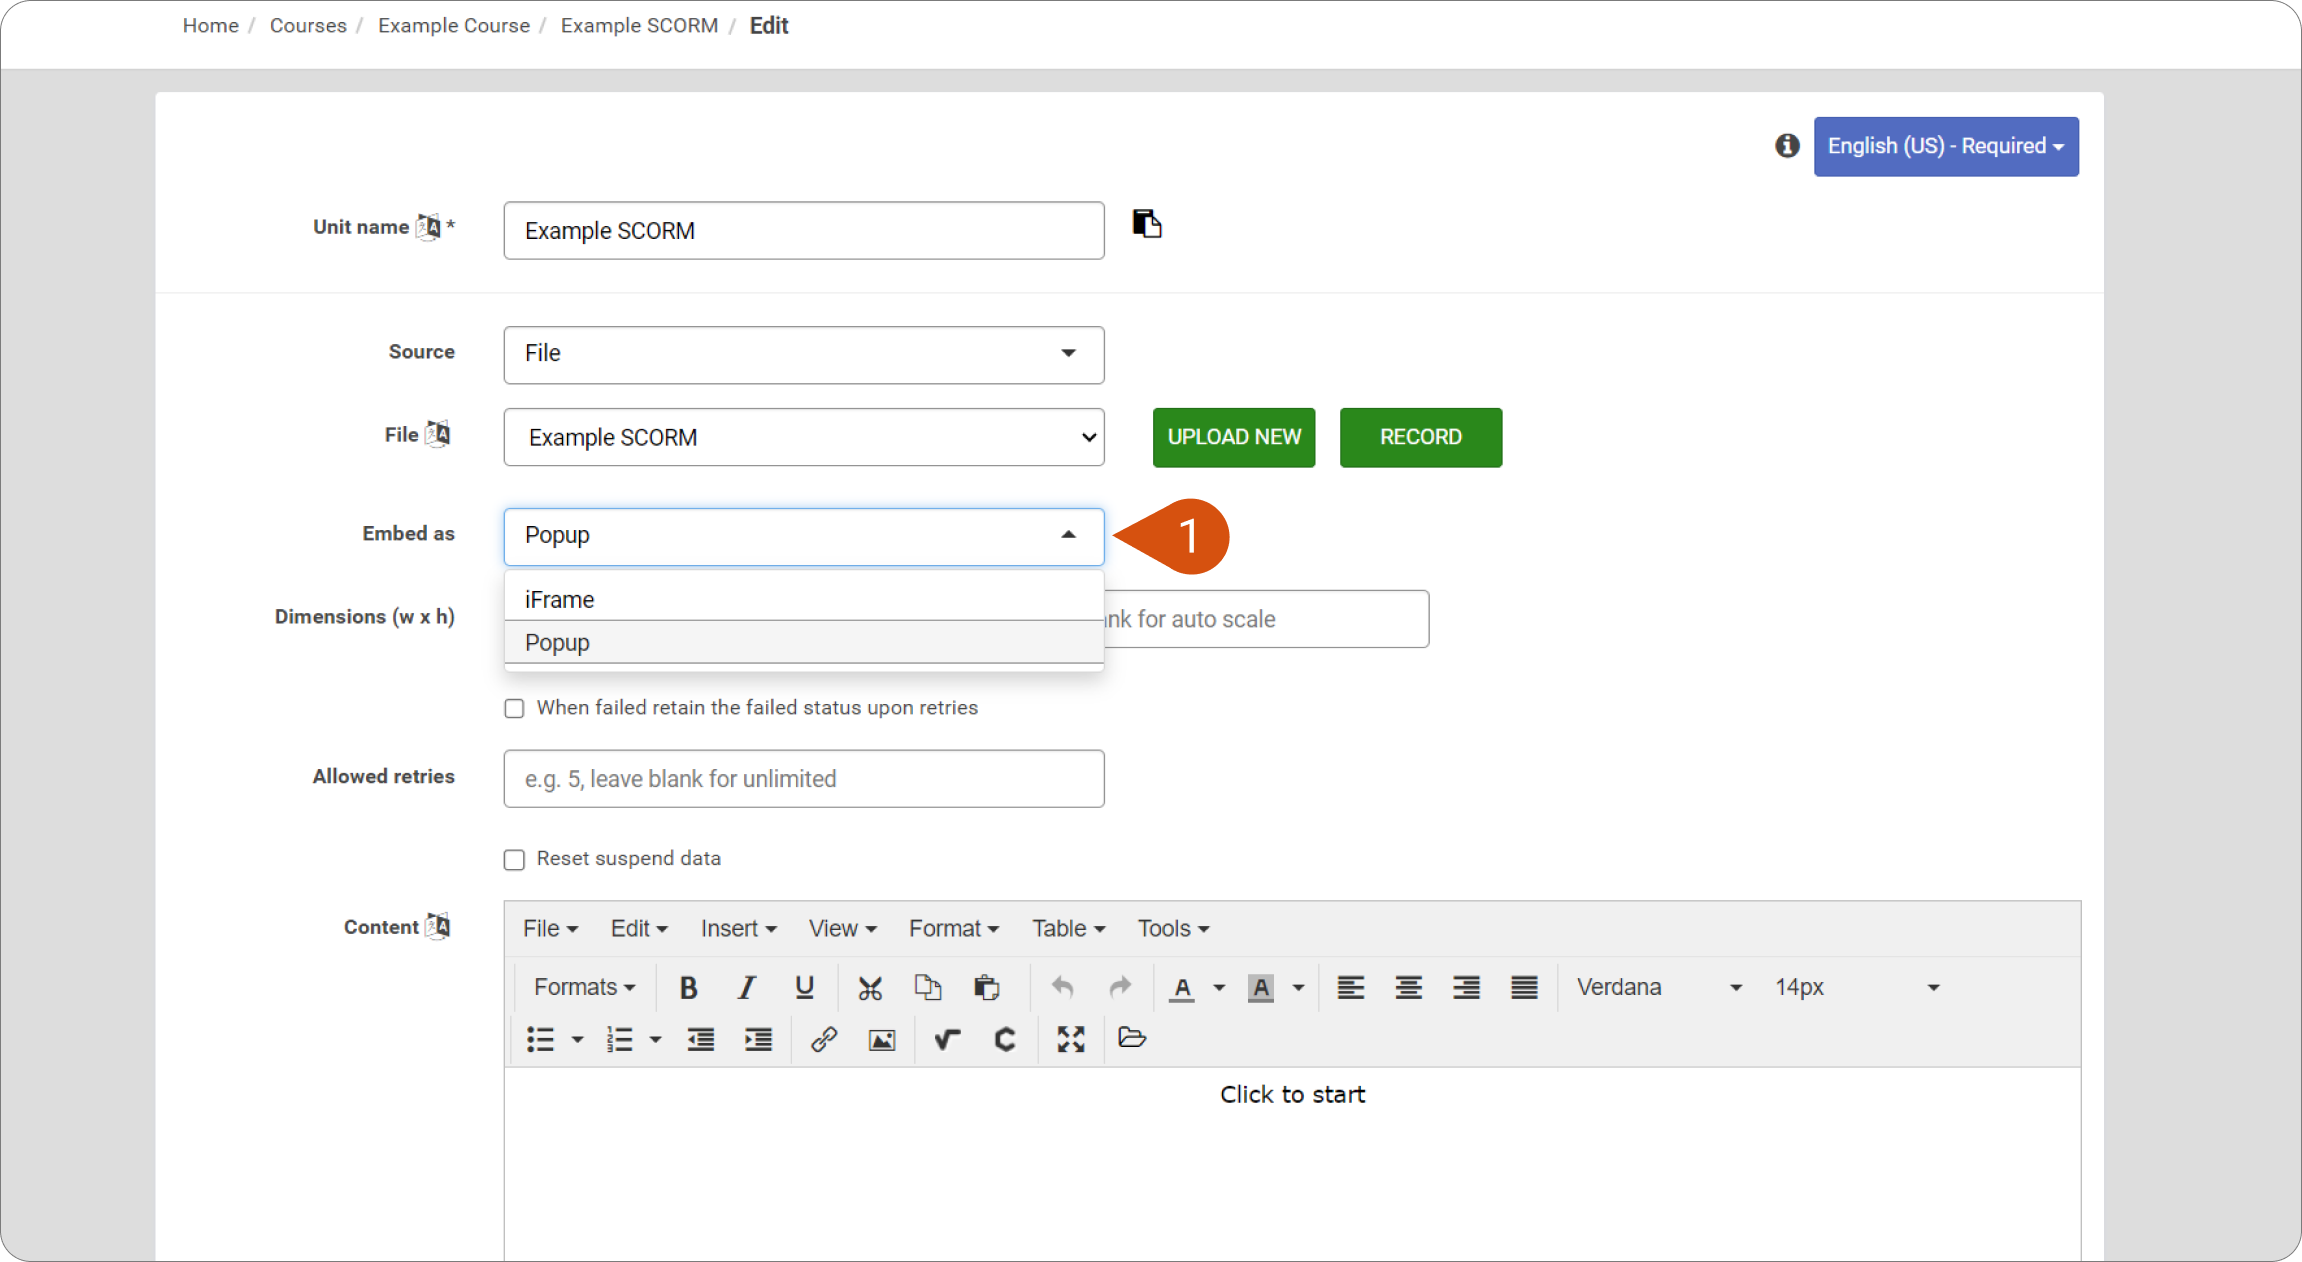Click the translate icon beside File label
Viewport: 2302px width, 1262px height.
(438, 434)
